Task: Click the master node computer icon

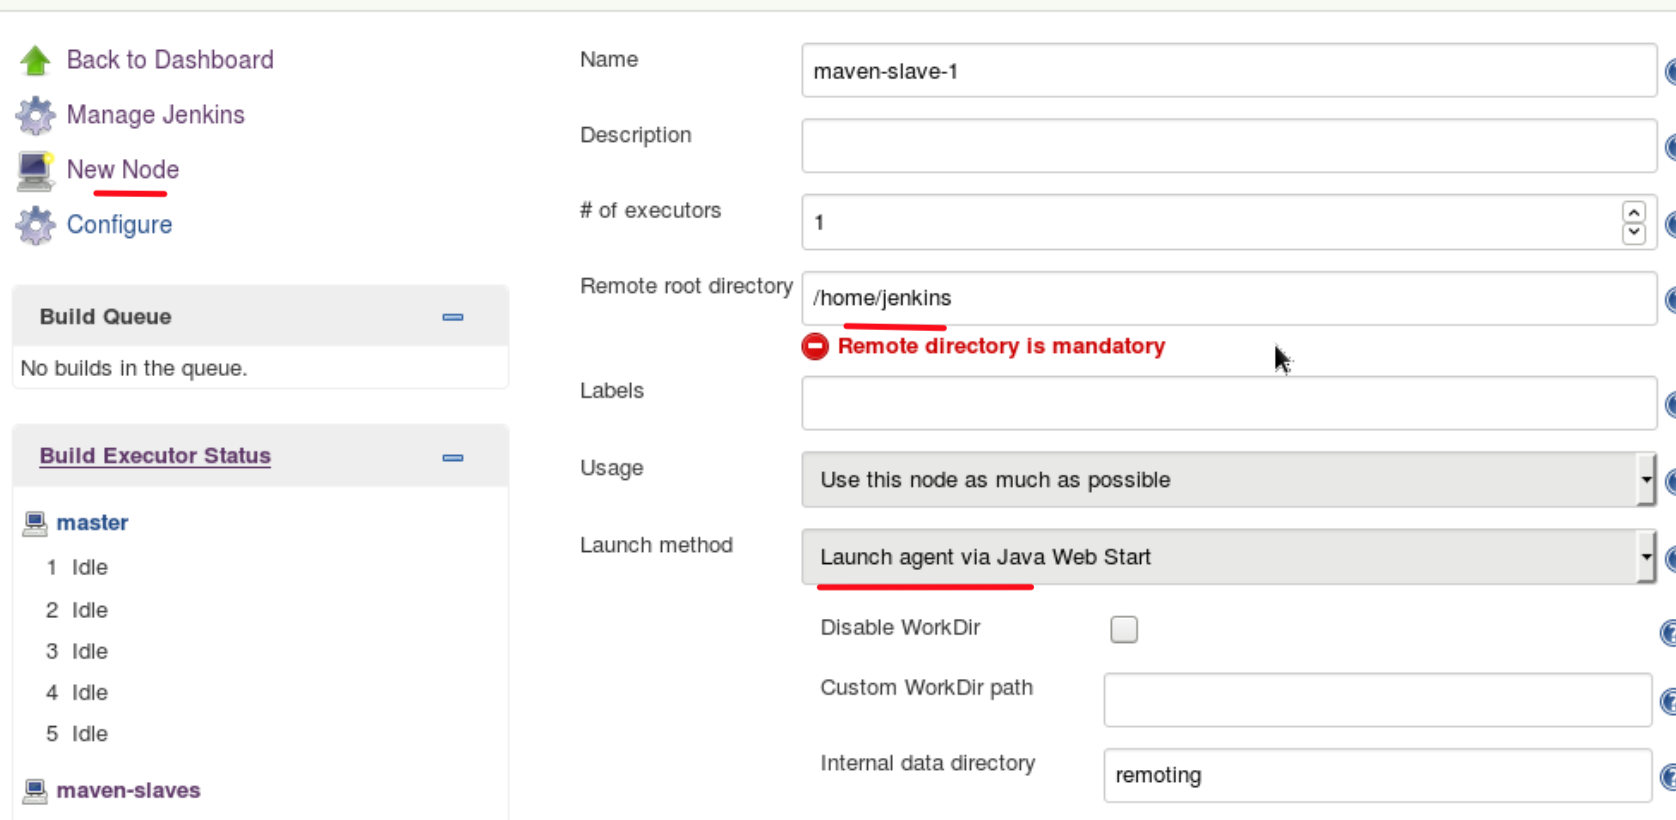Action: click(x=35, y=523)
